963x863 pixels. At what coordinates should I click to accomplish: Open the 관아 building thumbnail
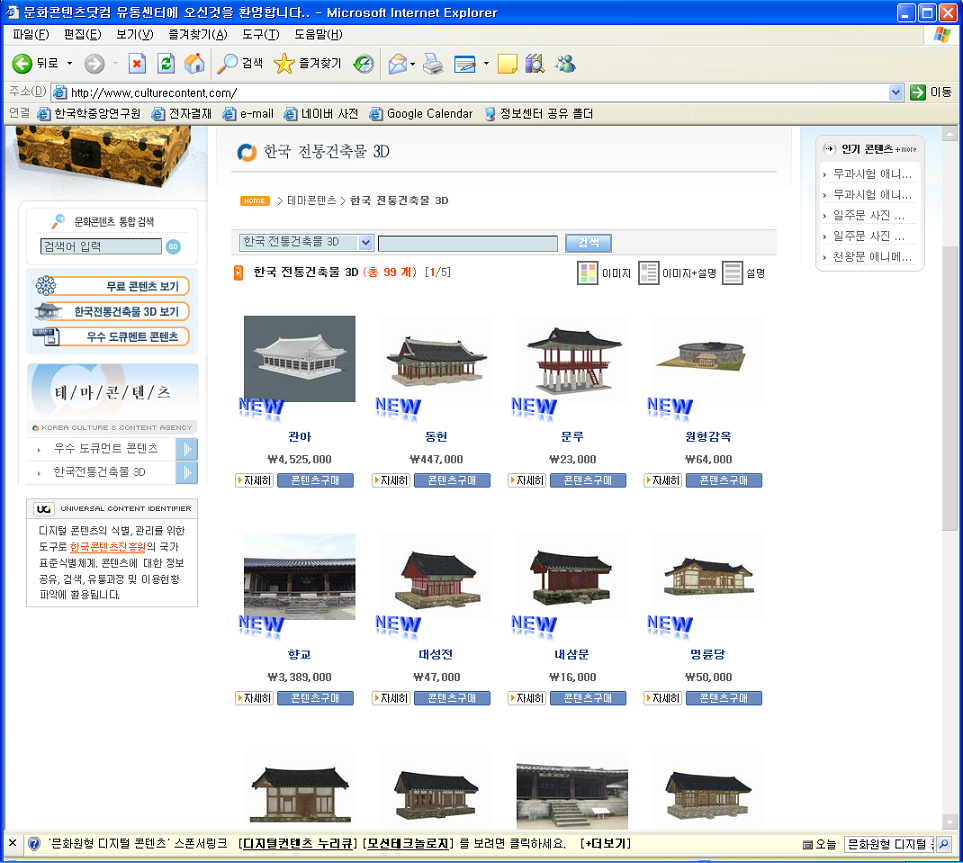[x=300, y=359]
